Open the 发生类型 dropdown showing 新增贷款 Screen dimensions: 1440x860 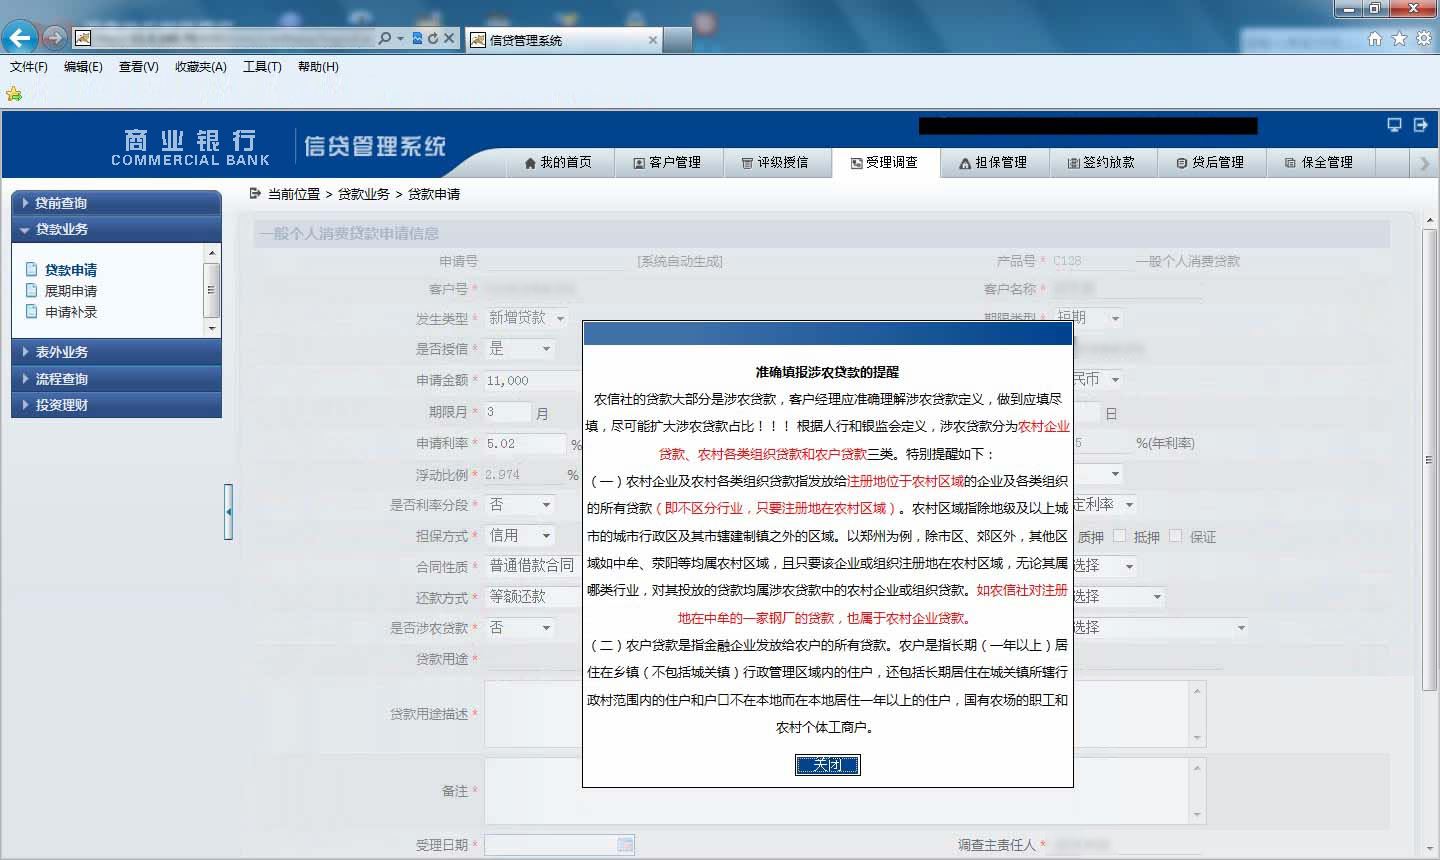[527, 318]
